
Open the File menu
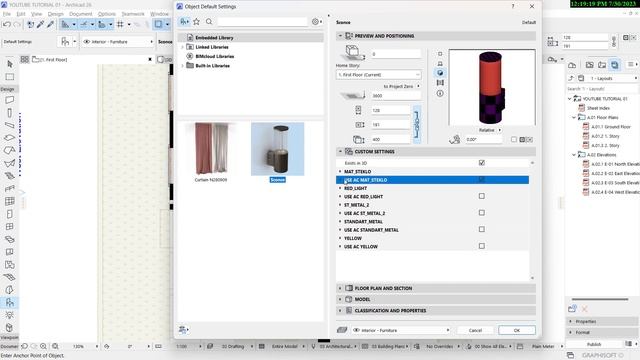[7, 14]
